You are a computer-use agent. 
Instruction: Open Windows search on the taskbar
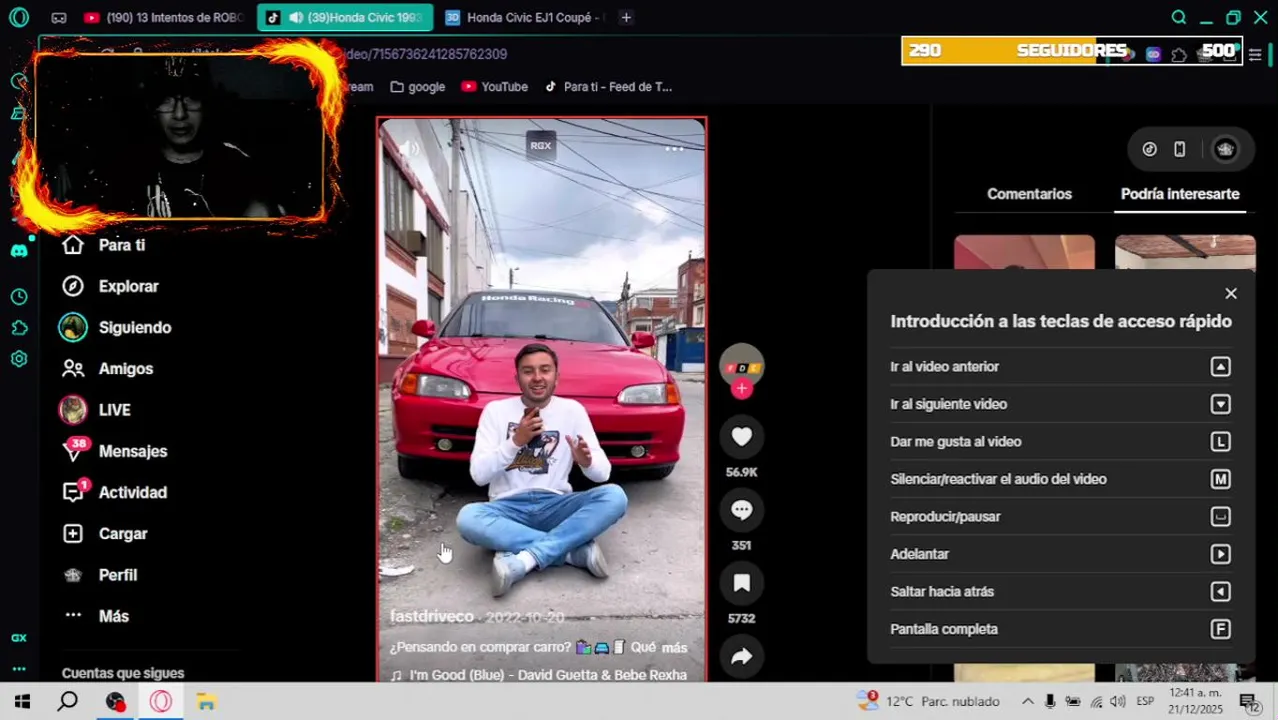(x=67, y=702)
